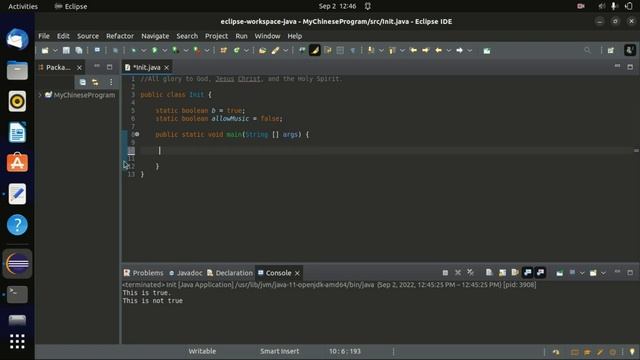This screenshot has height=360, width=640.
Task: Switch to the Javadoc tab
Action: pyautogui.click(x=185, y=273)
